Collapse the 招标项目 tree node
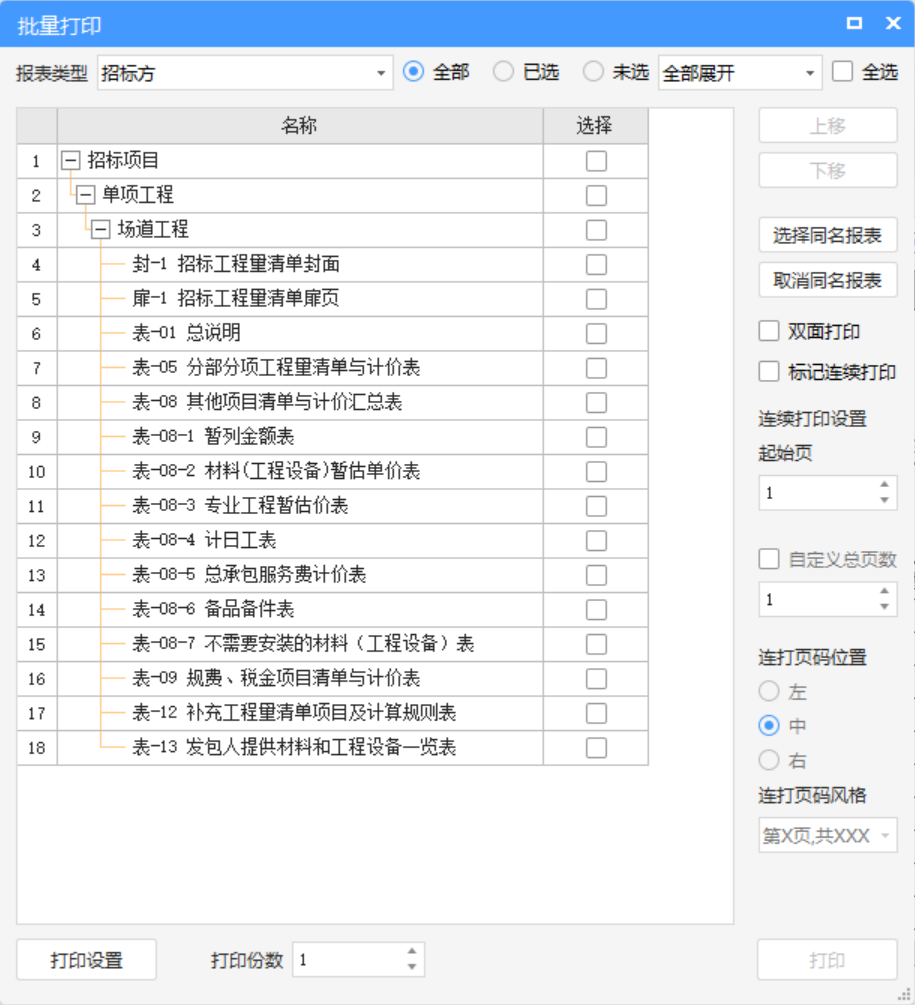The height and width of the screenshot is (1005, 915). 70,161
